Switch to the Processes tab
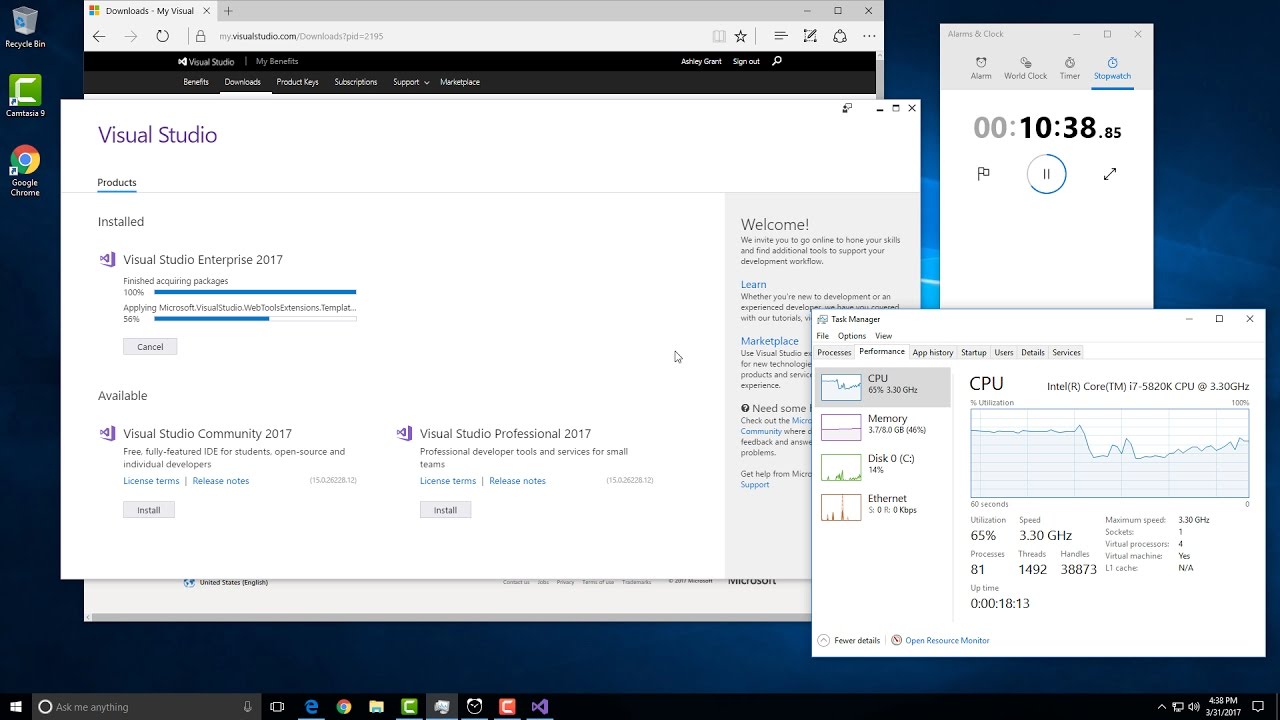 (x=834, y=352)
